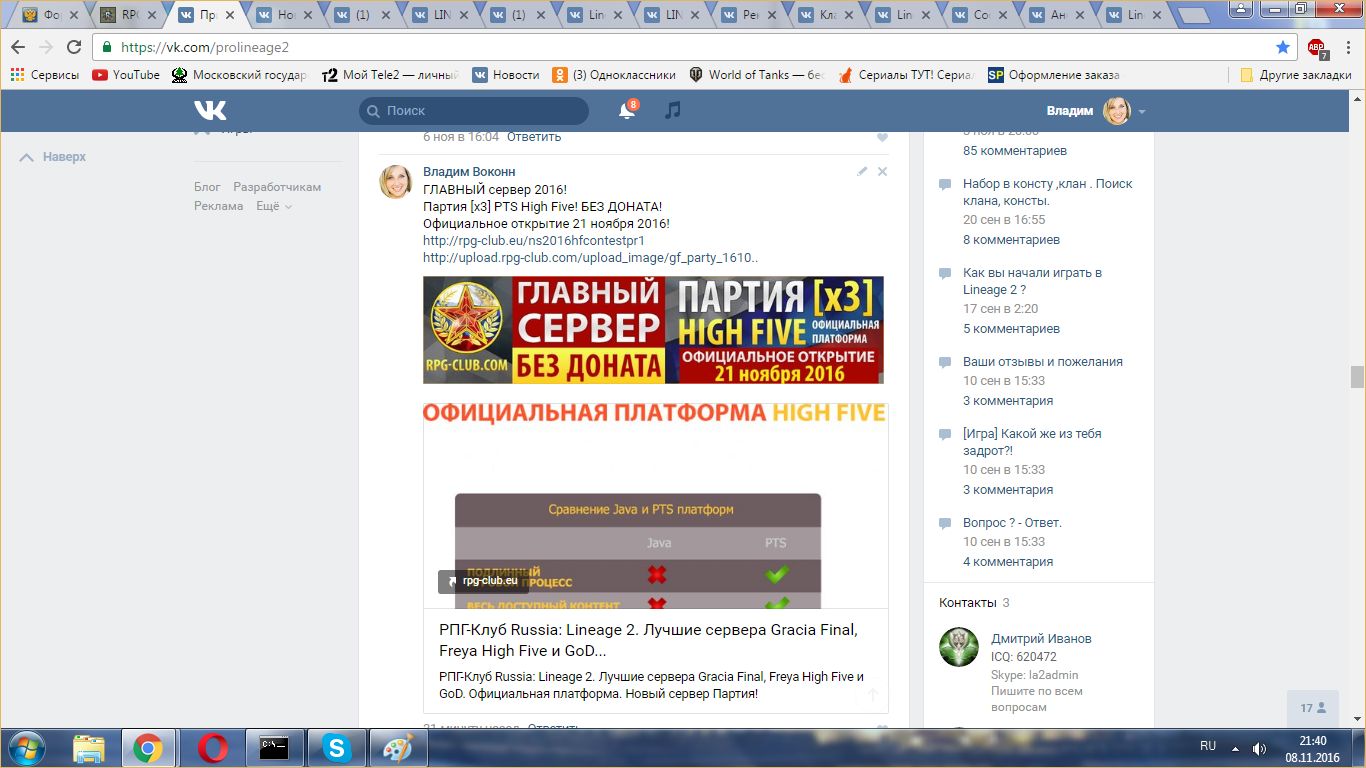1366x768 pixels.
Task: Open topic Вопрос ? - Ответ.
Action: click(x=1012, y=523)
